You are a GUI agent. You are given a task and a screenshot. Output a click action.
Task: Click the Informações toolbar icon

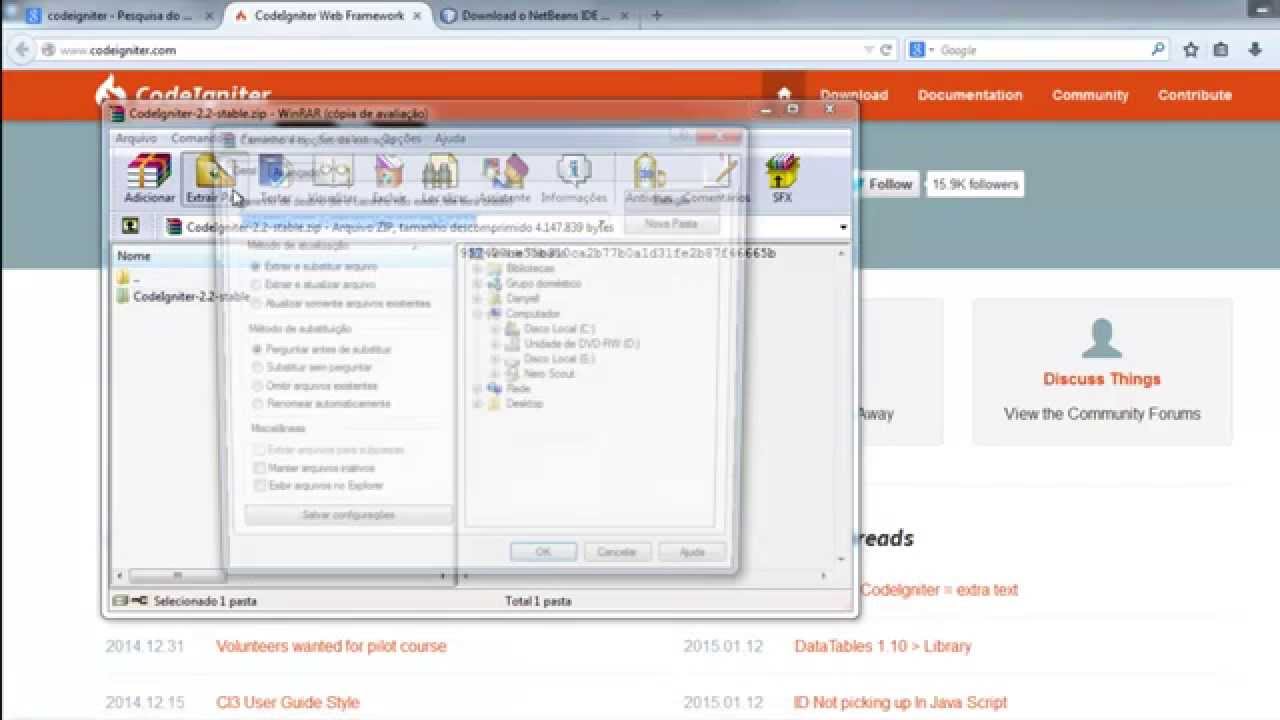574,173
